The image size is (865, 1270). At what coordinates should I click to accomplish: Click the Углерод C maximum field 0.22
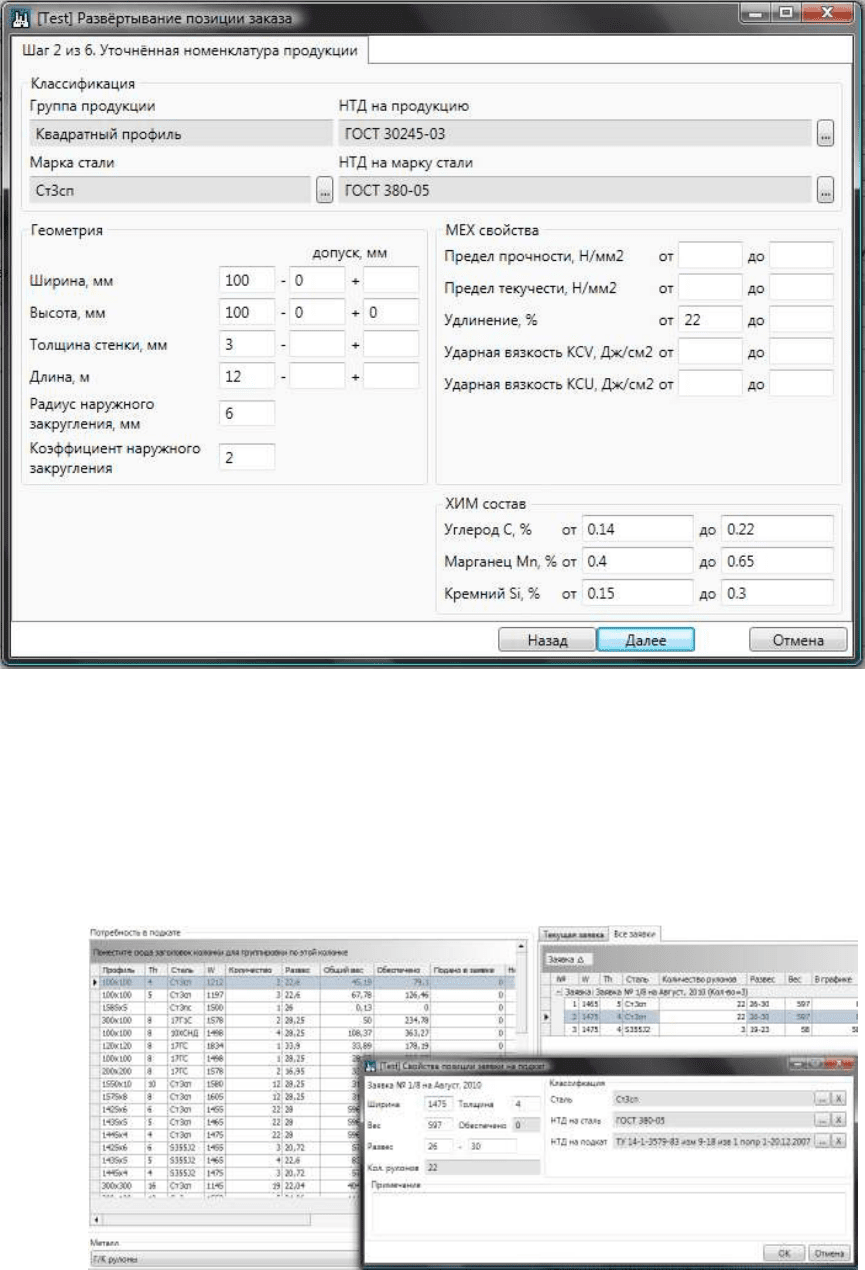pos(778,529)
